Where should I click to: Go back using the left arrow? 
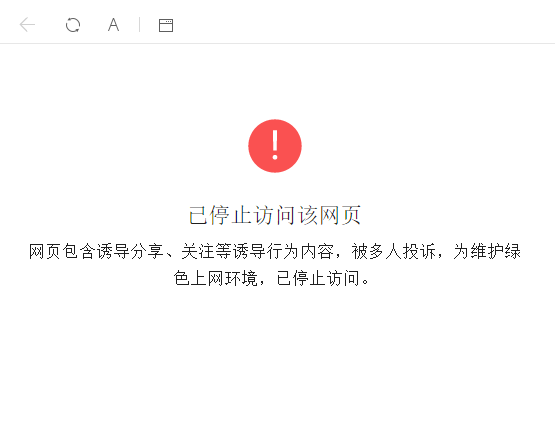tap(27, 25)
